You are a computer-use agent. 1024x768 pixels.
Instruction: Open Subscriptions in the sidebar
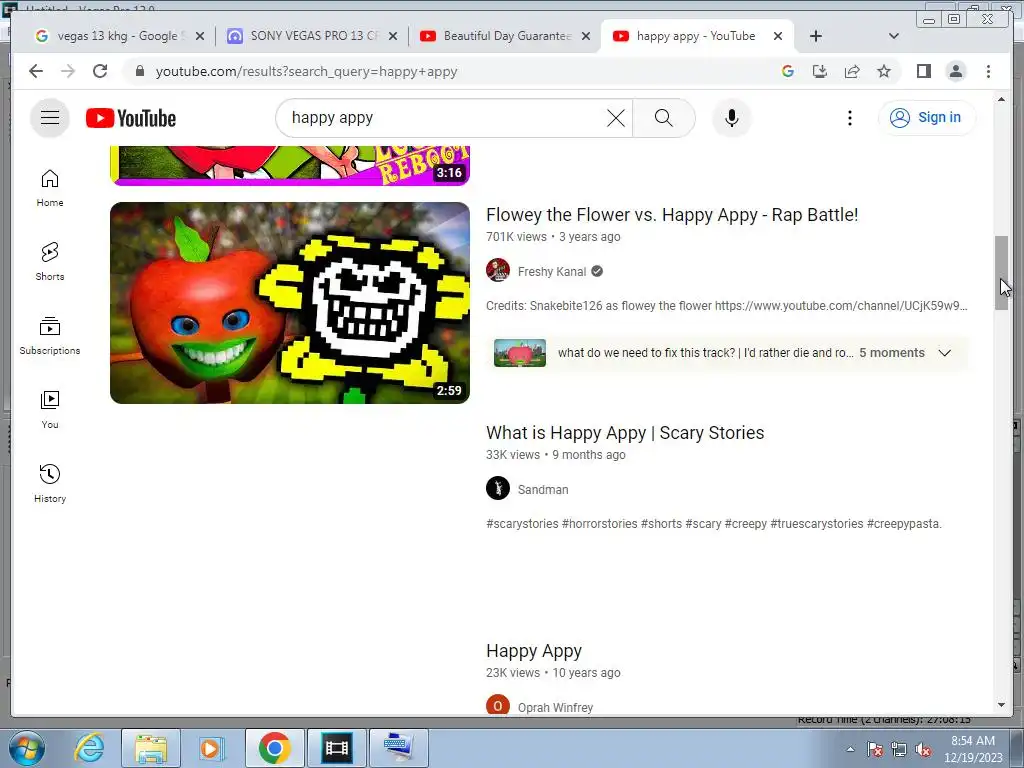(50, 336)
